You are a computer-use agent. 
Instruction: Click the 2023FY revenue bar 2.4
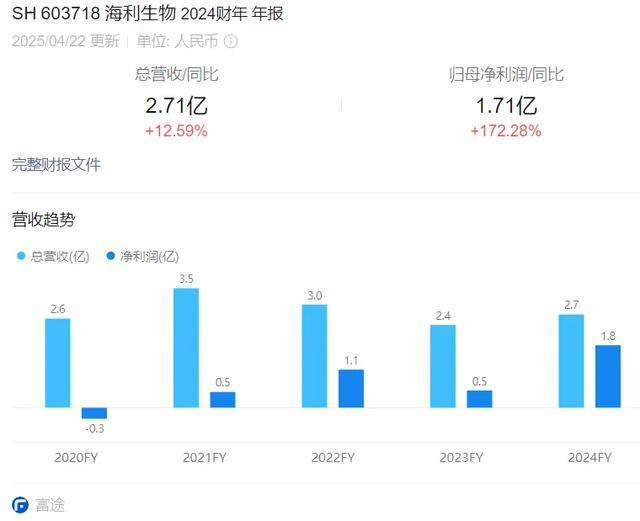point(443,366)
